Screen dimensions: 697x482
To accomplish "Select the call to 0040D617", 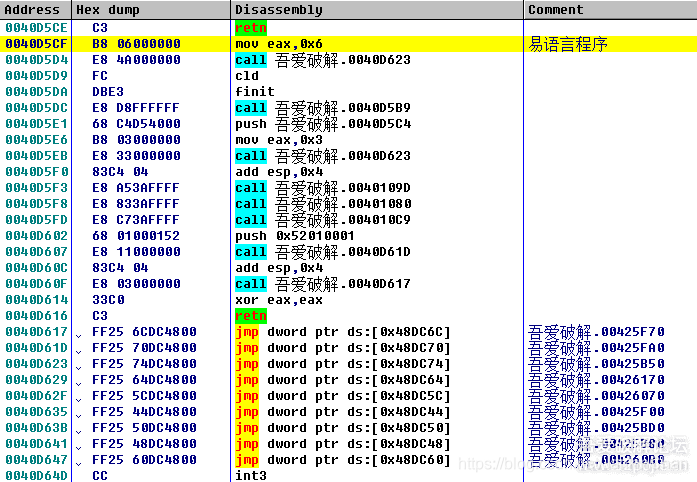I will (323, 284).
